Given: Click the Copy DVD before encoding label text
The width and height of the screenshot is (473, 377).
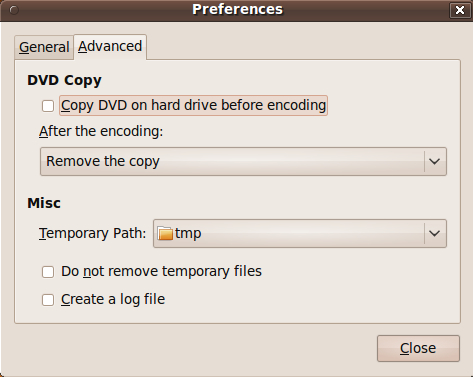Looking at the screenshot, I should pos(193,106).
